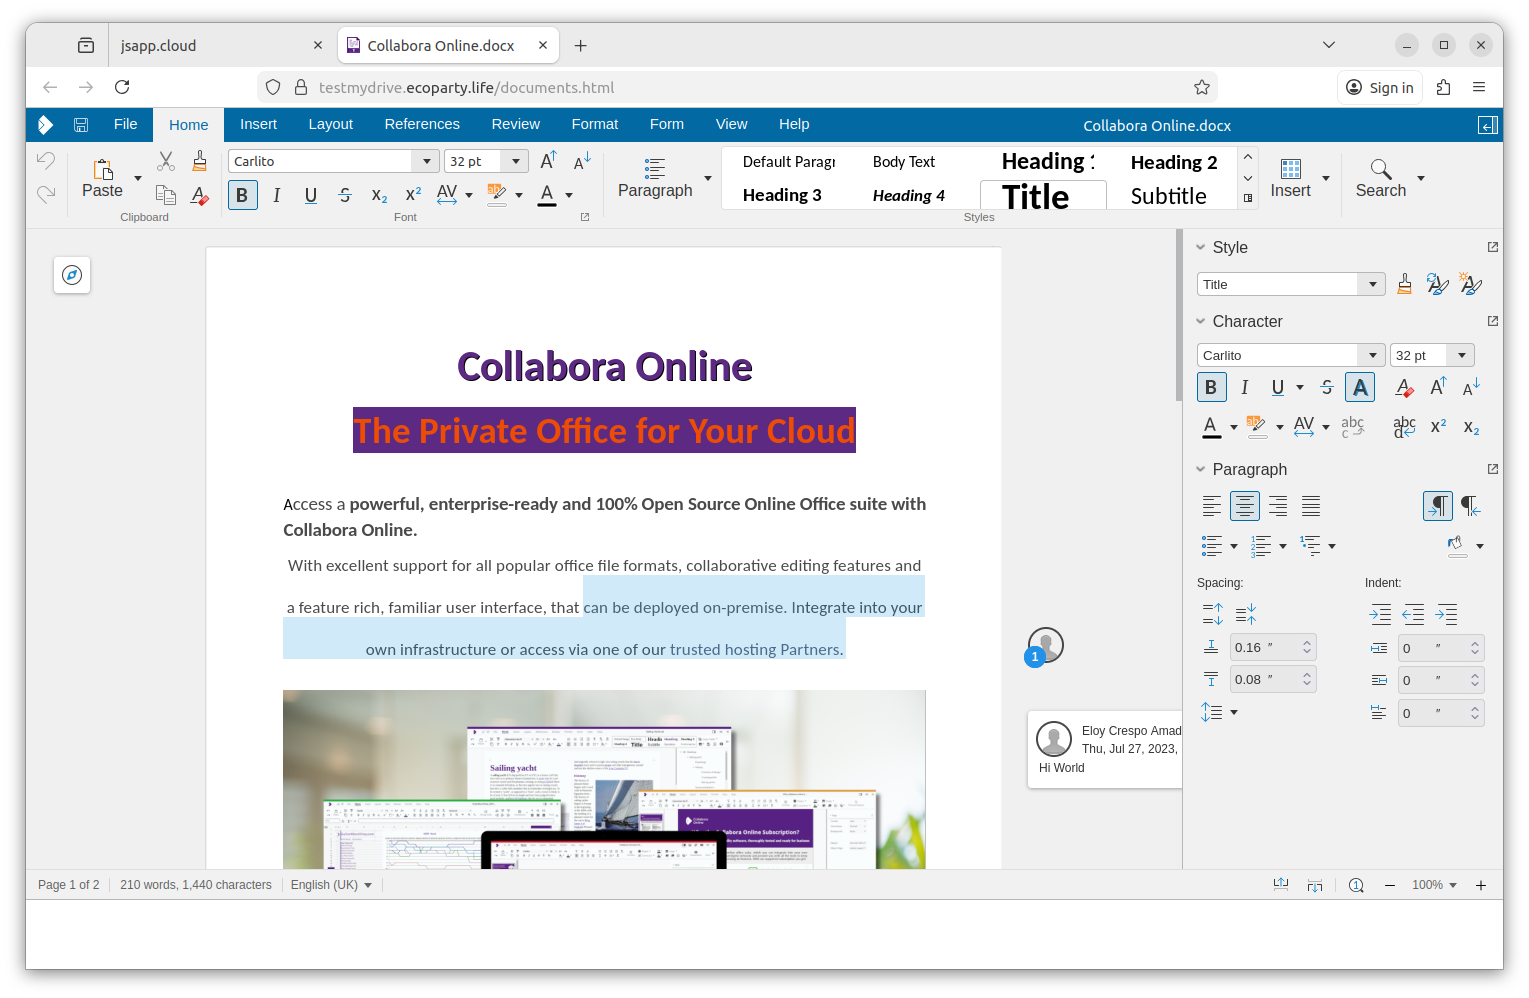Click Increase Indent in the sidebar

(x=1380, y=614)
